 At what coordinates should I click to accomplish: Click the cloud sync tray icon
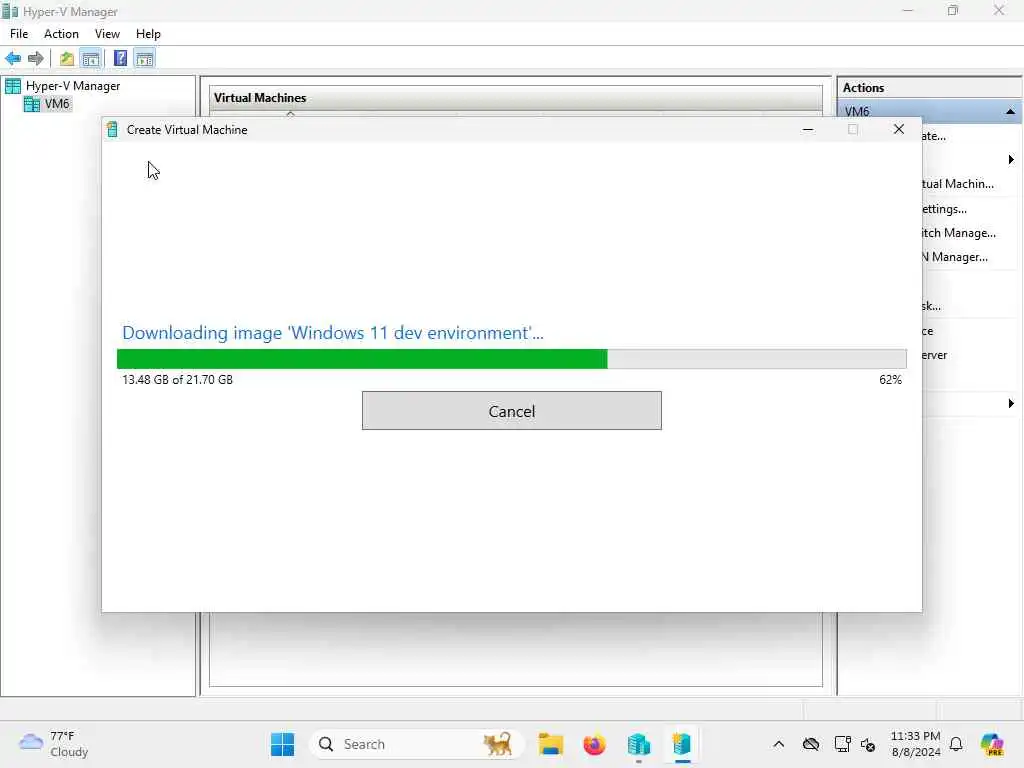click(x=810, y=744)
